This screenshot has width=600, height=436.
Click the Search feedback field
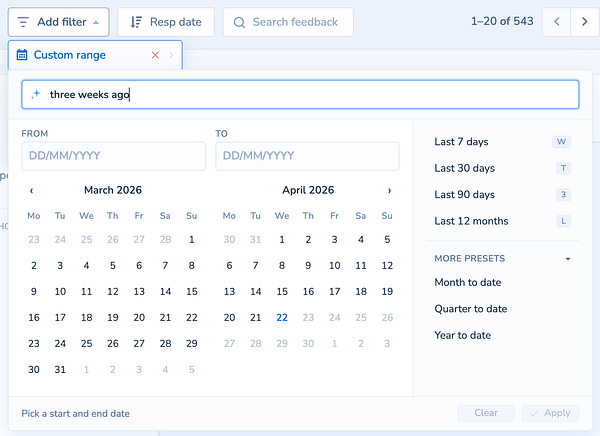tap(288, 22)
